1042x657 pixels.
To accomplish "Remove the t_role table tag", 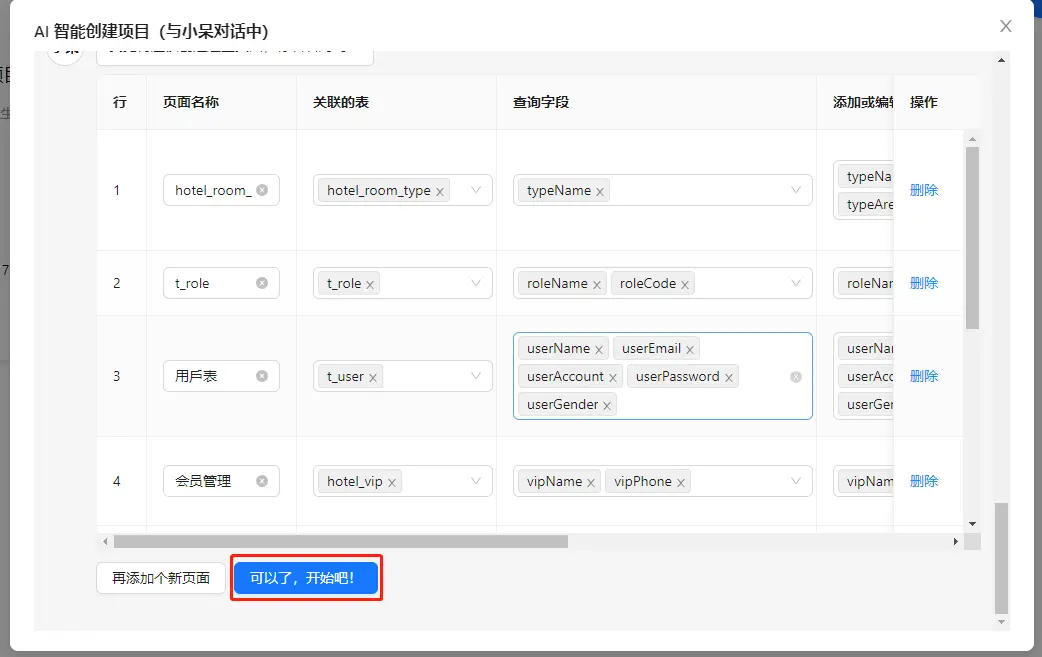I will [x=369, y=284].
